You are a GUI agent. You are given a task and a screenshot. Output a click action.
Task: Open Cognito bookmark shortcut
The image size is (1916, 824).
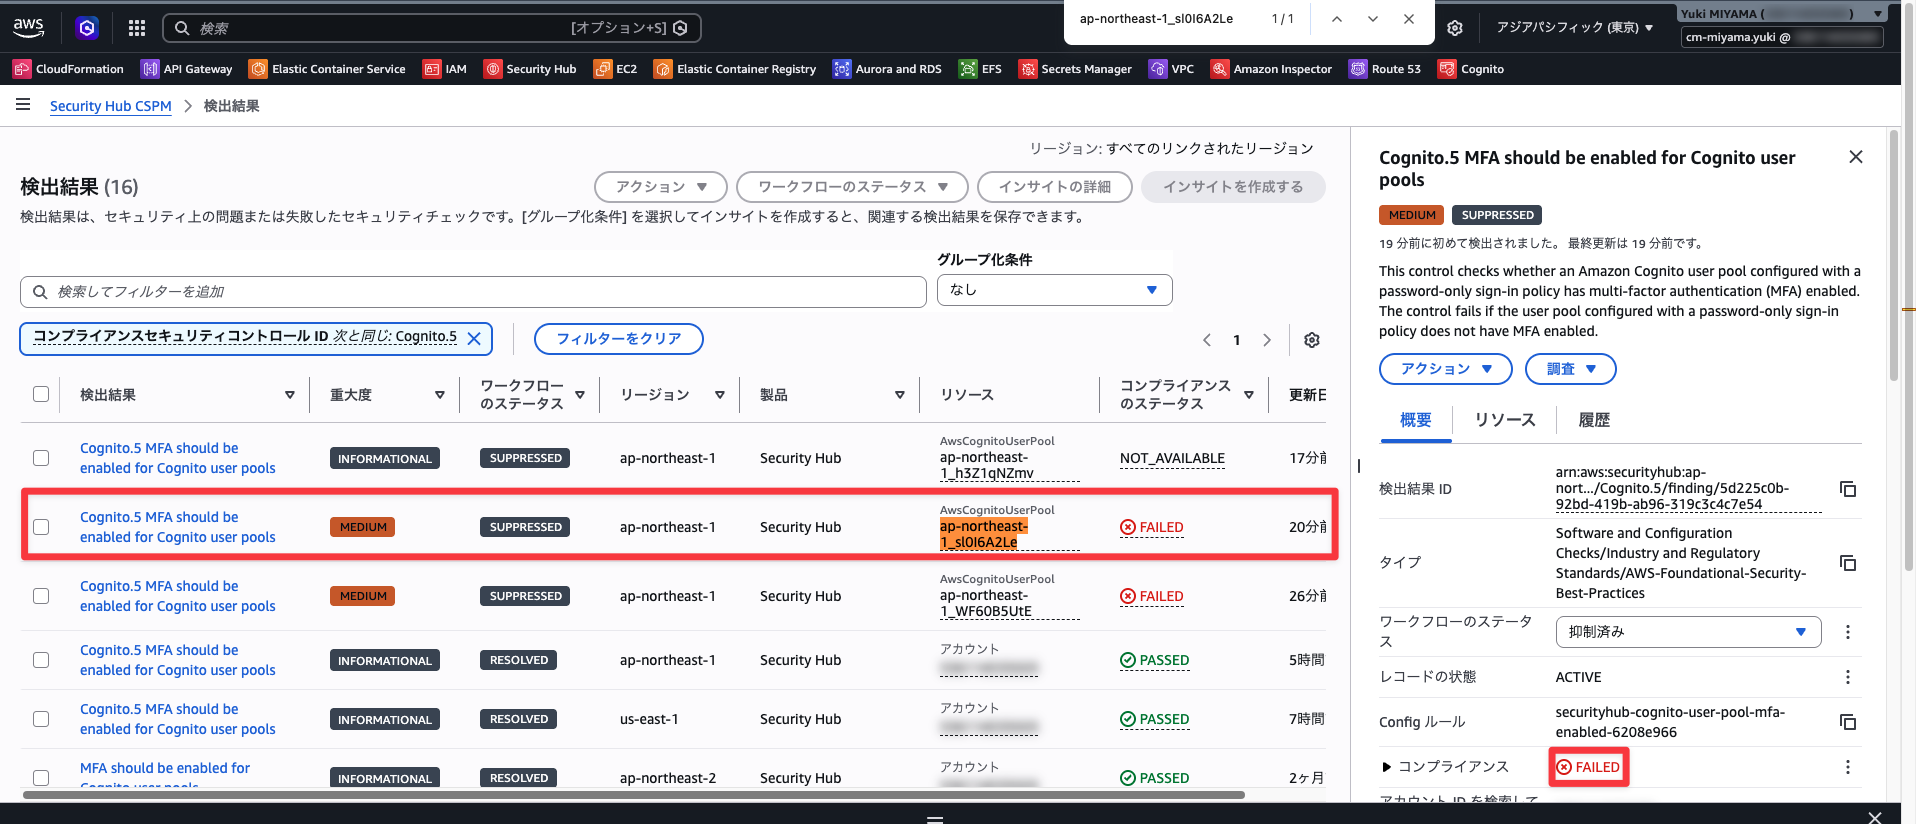(1471, 69)
